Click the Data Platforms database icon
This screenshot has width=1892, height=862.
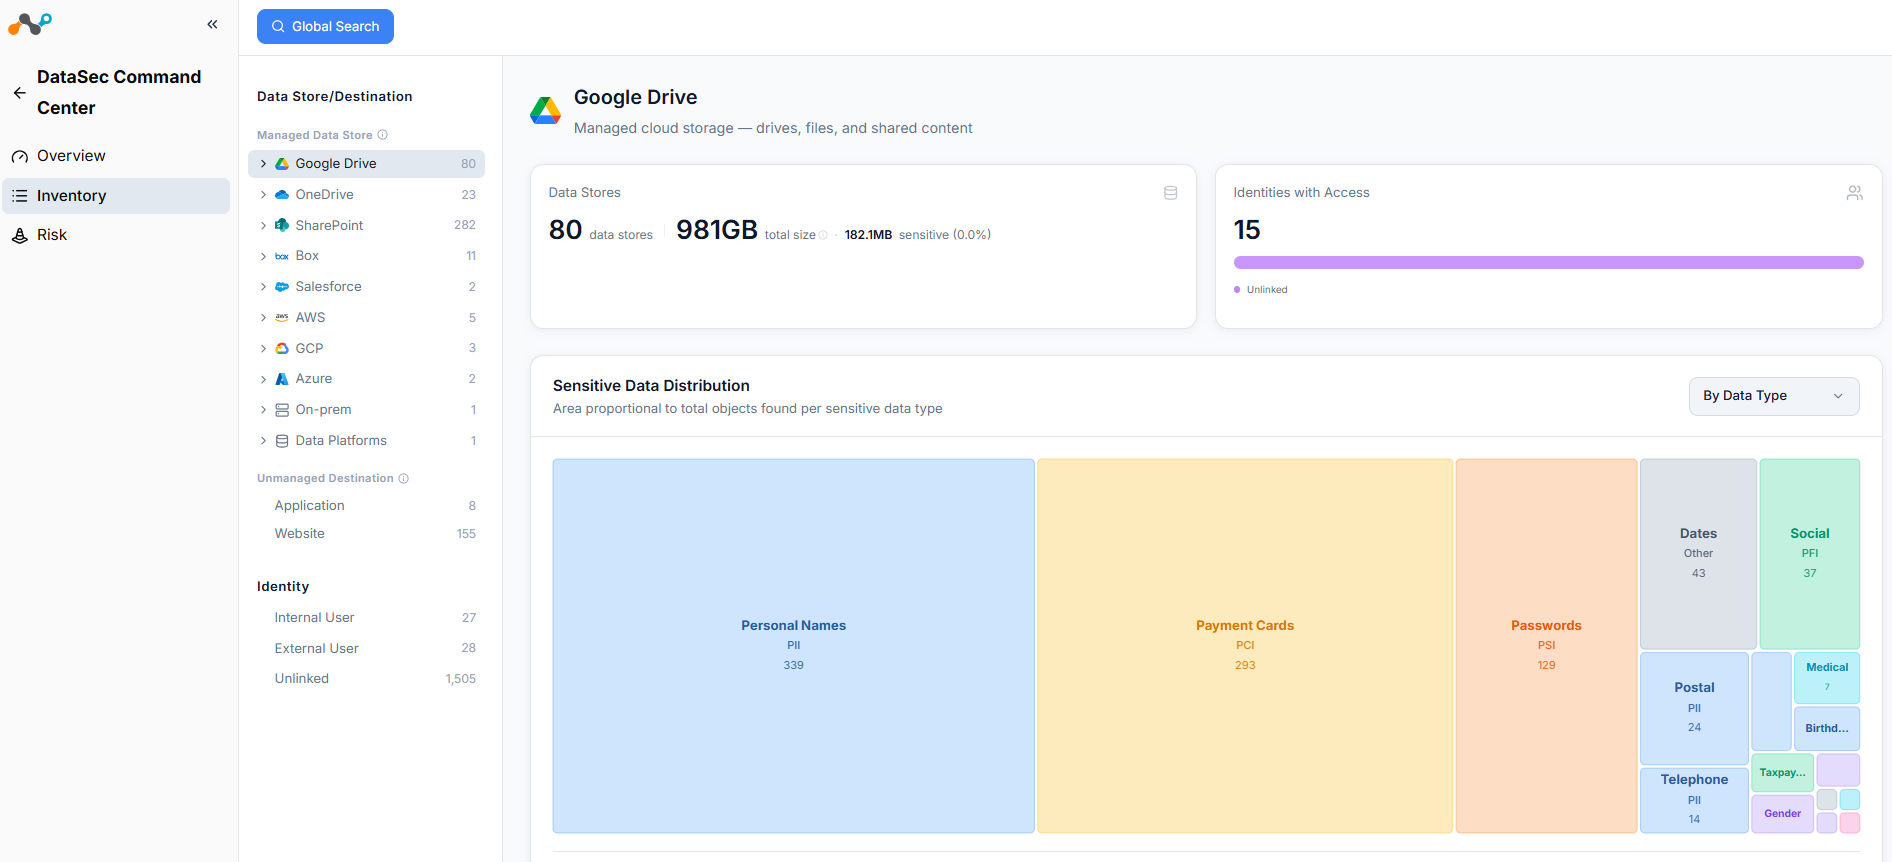point(282,441)
